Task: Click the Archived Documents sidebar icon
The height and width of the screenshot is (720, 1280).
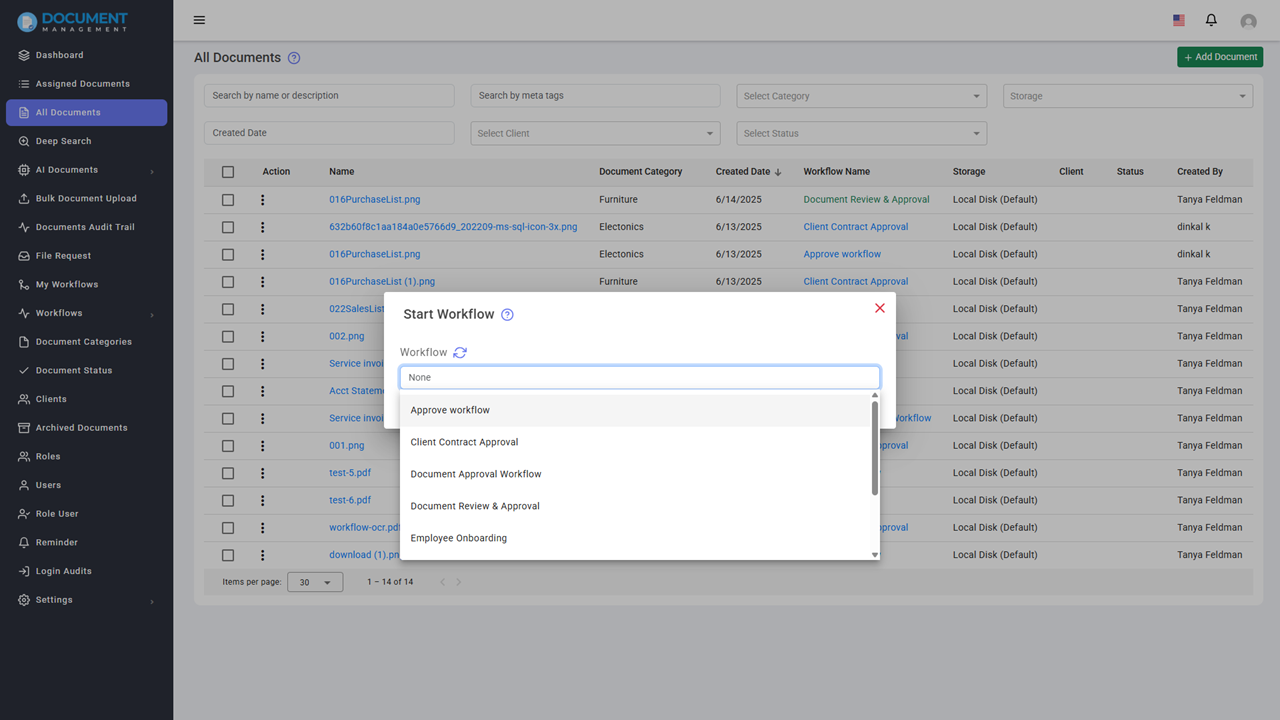Action: pyautogui.click(x=24, y=428)
